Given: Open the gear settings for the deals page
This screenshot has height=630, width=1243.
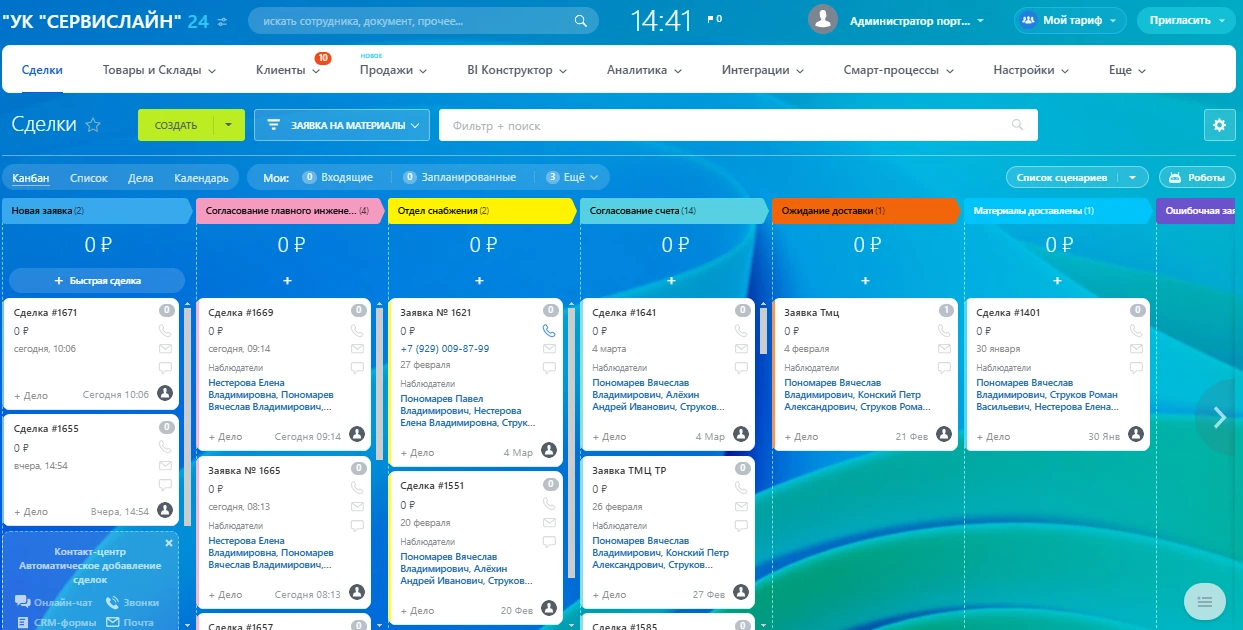Looking at the screenshot, I should click(1218, 125).
